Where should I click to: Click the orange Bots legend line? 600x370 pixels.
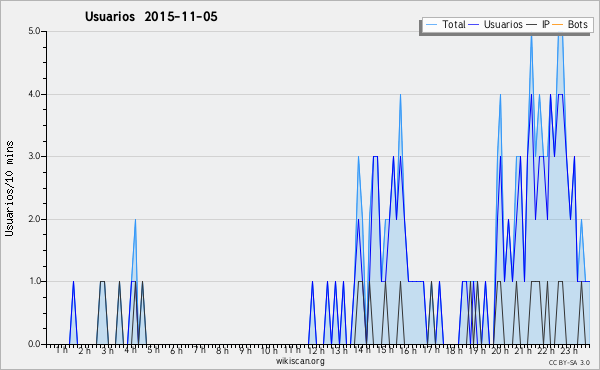click(558, 25)
